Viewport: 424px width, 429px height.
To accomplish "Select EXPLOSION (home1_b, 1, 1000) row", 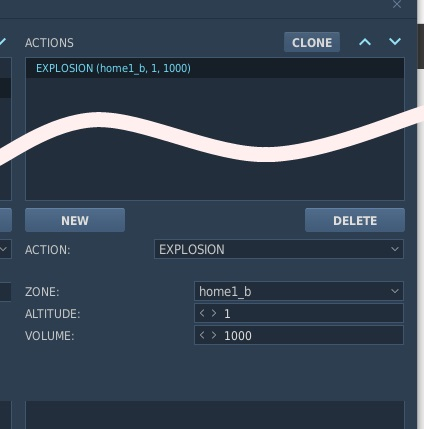I will pyautogui.click(x=215, y=68).
